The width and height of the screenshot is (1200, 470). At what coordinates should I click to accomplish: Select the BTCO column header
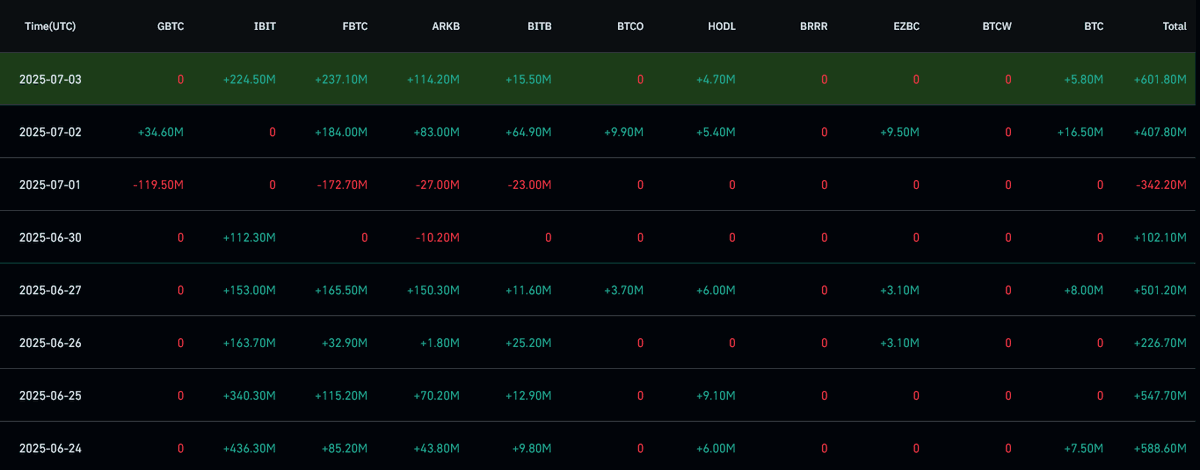(x=630, y=26)
